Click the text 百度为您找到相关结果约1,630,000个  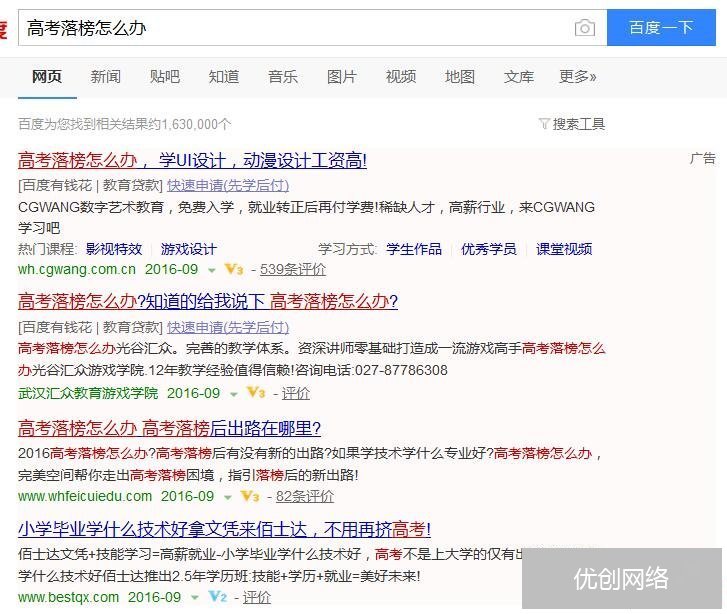(125, 124)
